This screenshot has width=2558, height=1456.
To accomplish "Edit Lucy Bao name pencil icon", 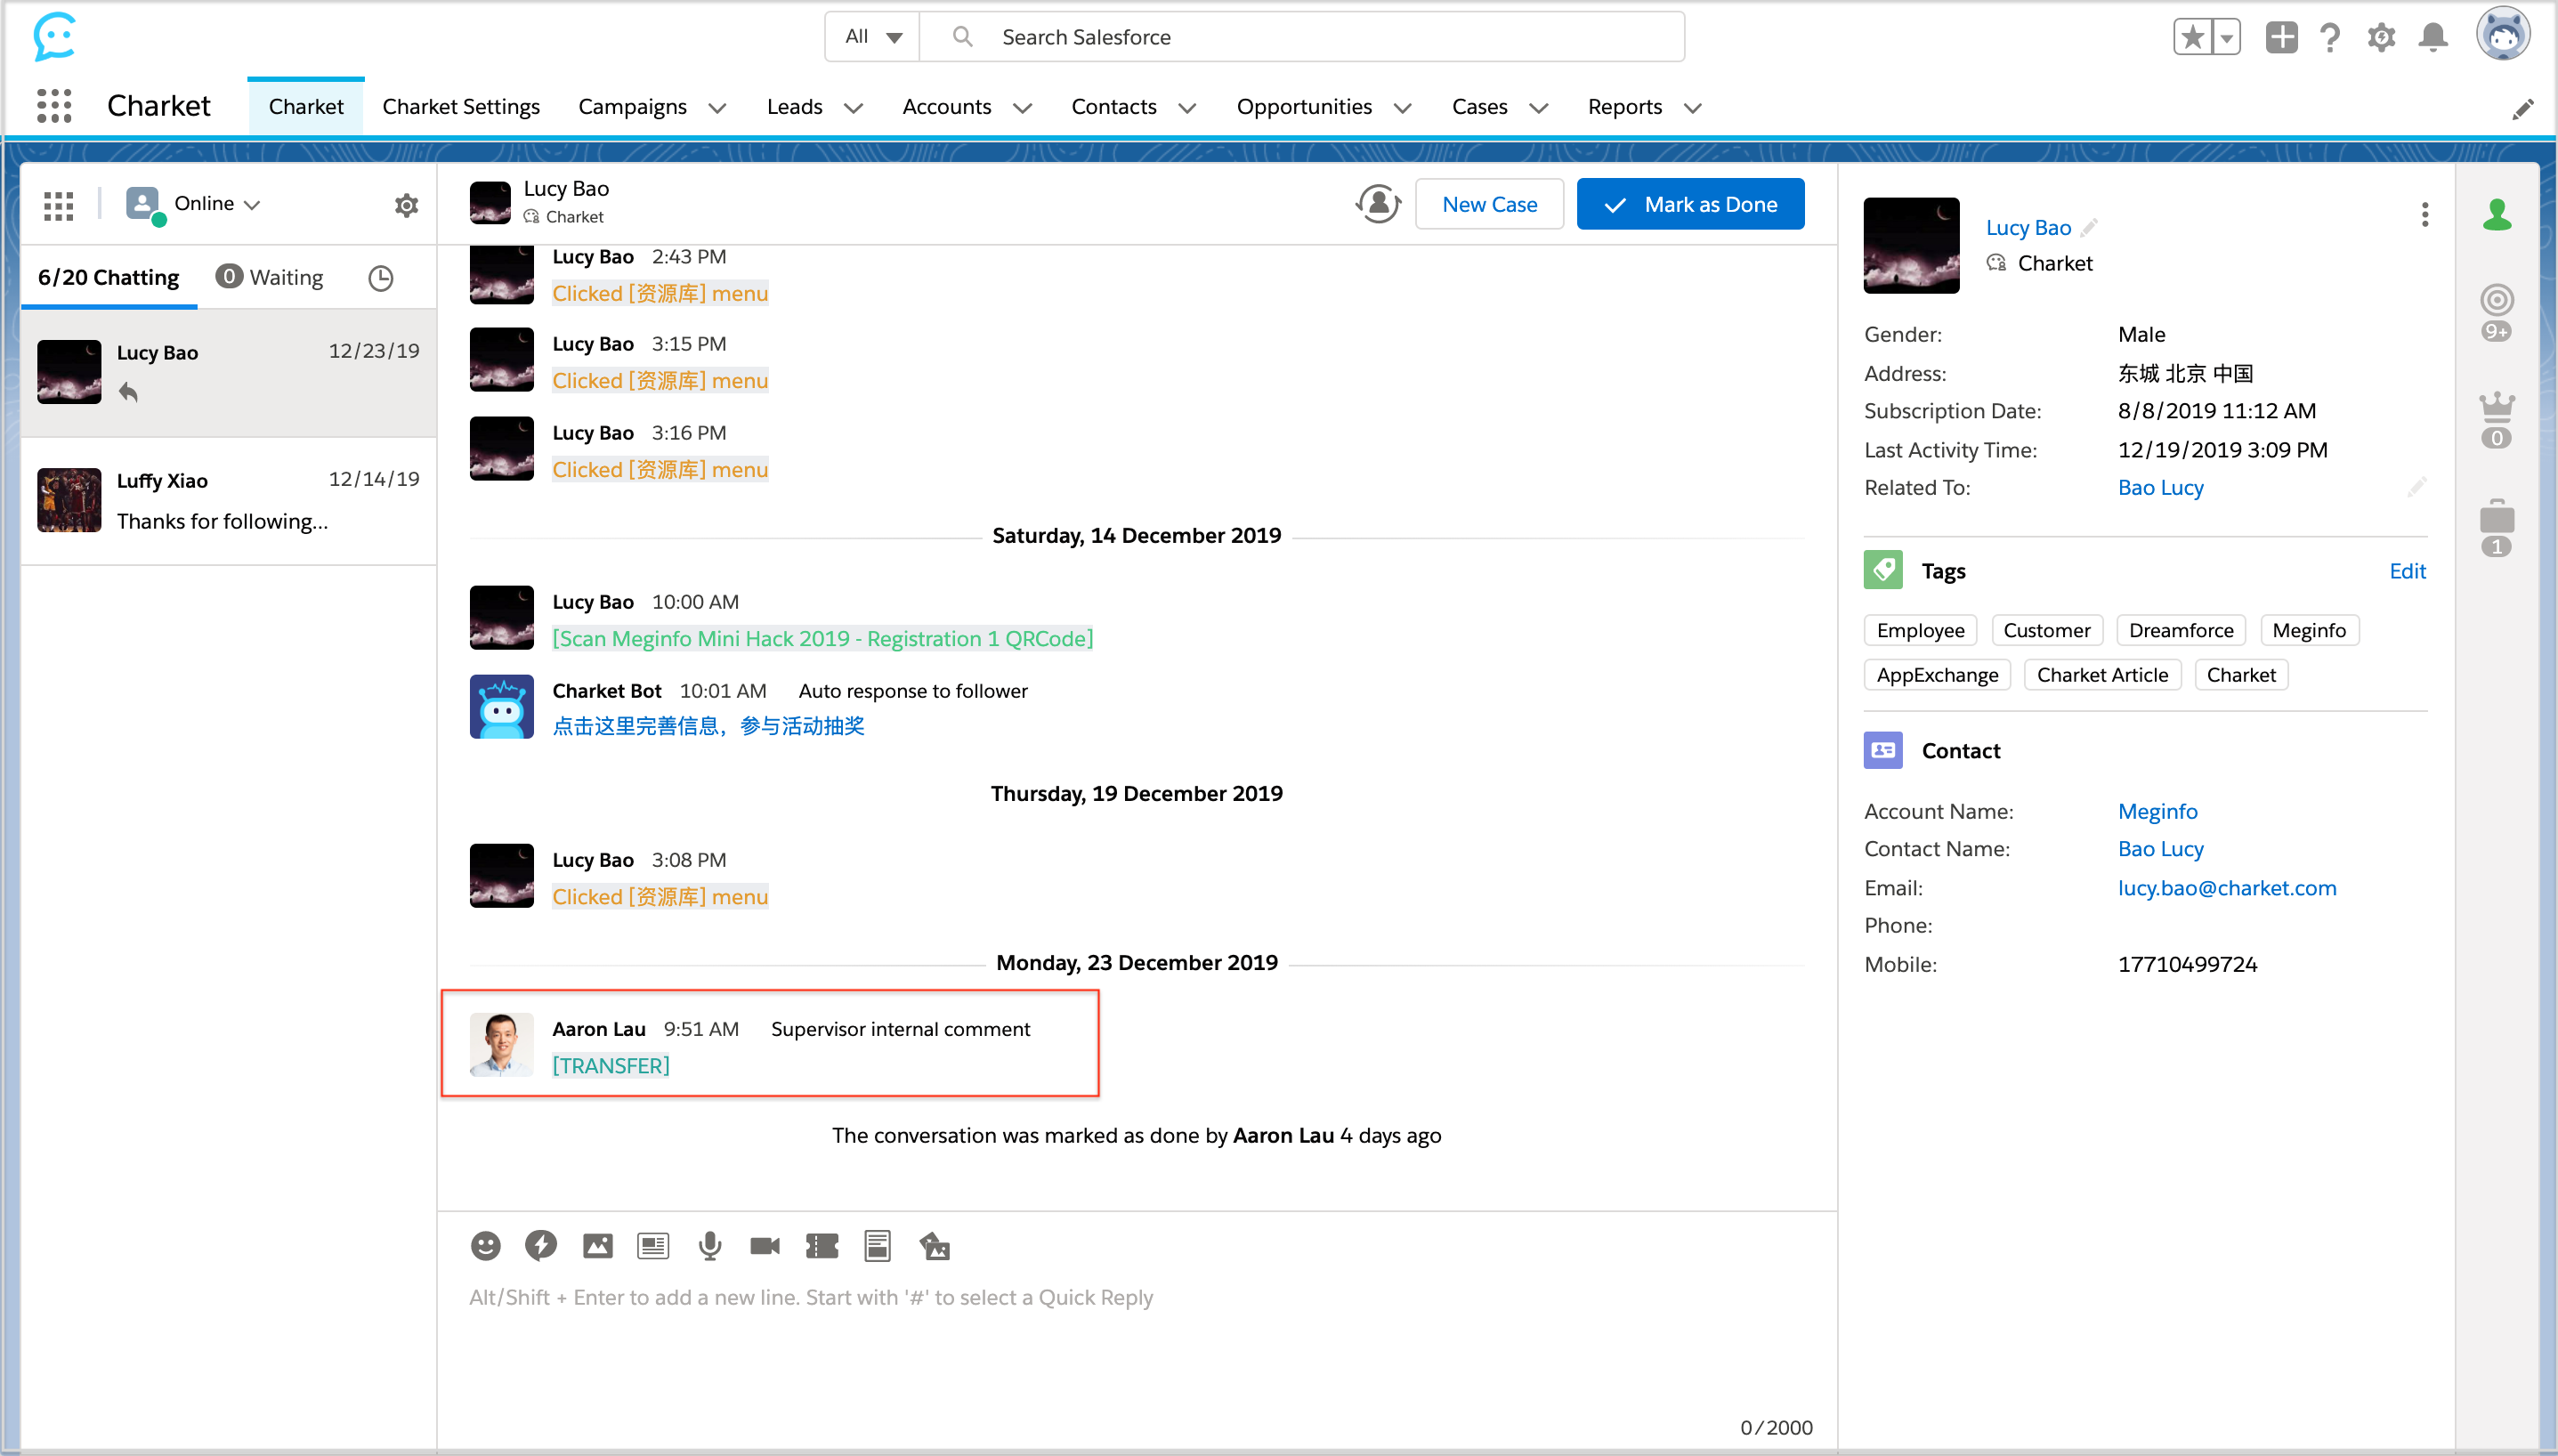I will coord(2088,228).
